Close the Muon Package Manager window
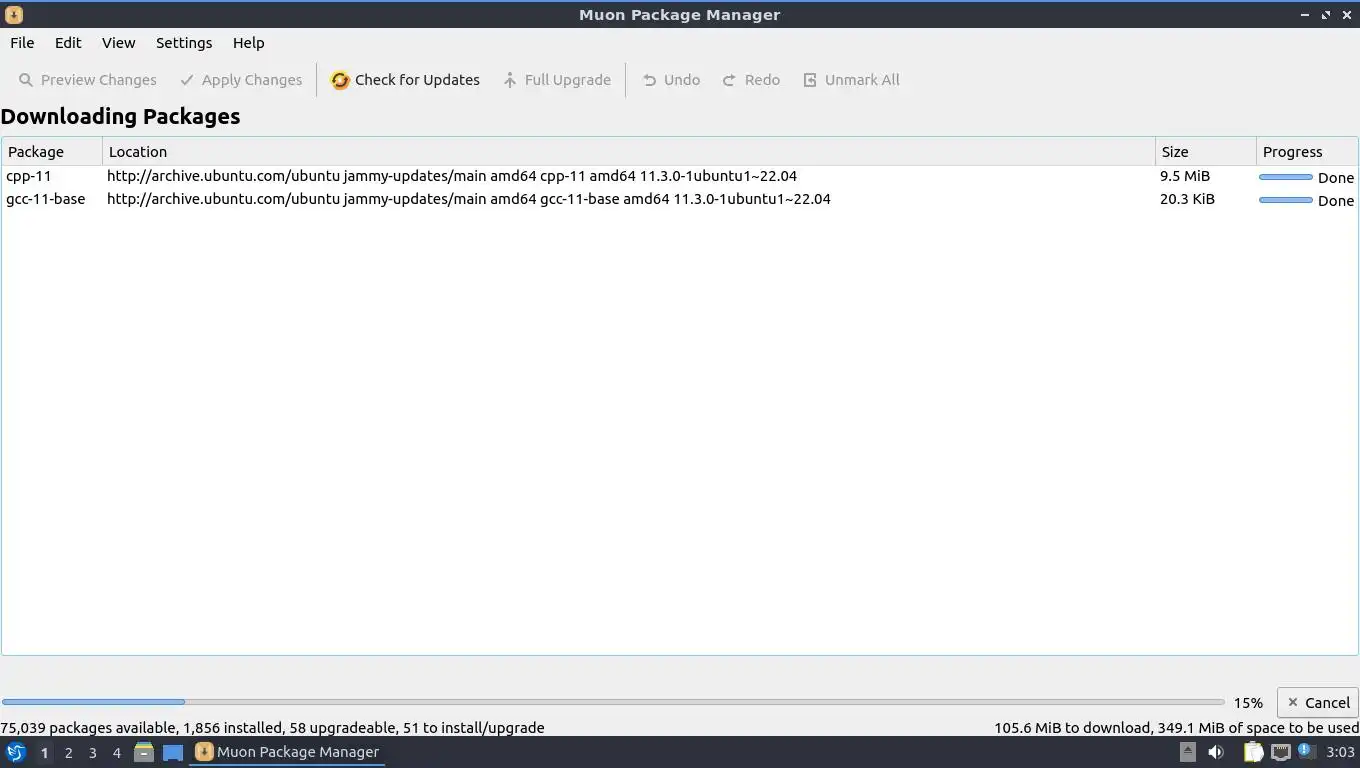Screen dimensions: 1360x768 click(x=1347, y=15)
